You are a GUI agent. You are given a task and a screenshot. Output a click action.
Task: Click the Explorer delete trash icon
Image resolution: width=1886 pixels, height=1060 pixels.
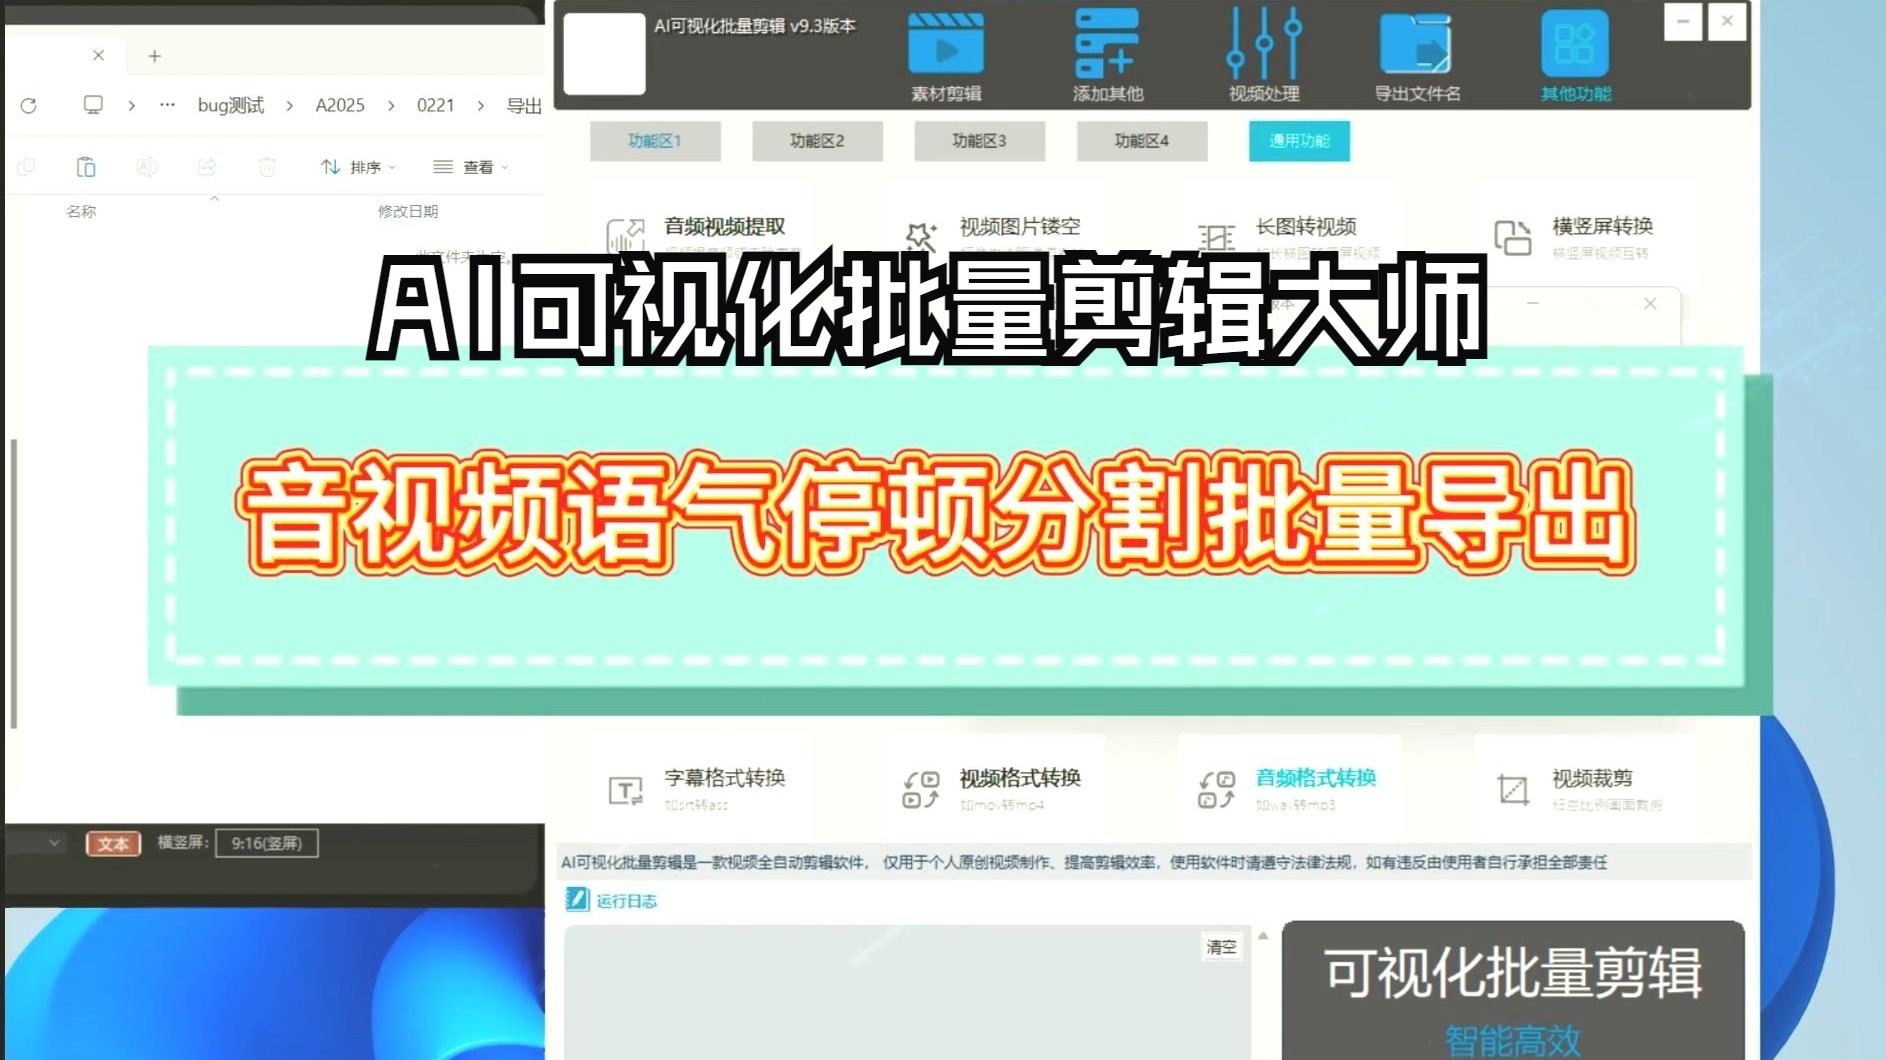point(267,167)
